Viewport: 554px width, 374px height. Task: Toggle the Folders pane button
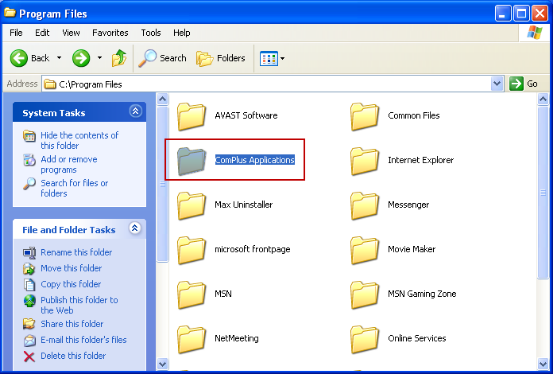click(x=221, y=58)
